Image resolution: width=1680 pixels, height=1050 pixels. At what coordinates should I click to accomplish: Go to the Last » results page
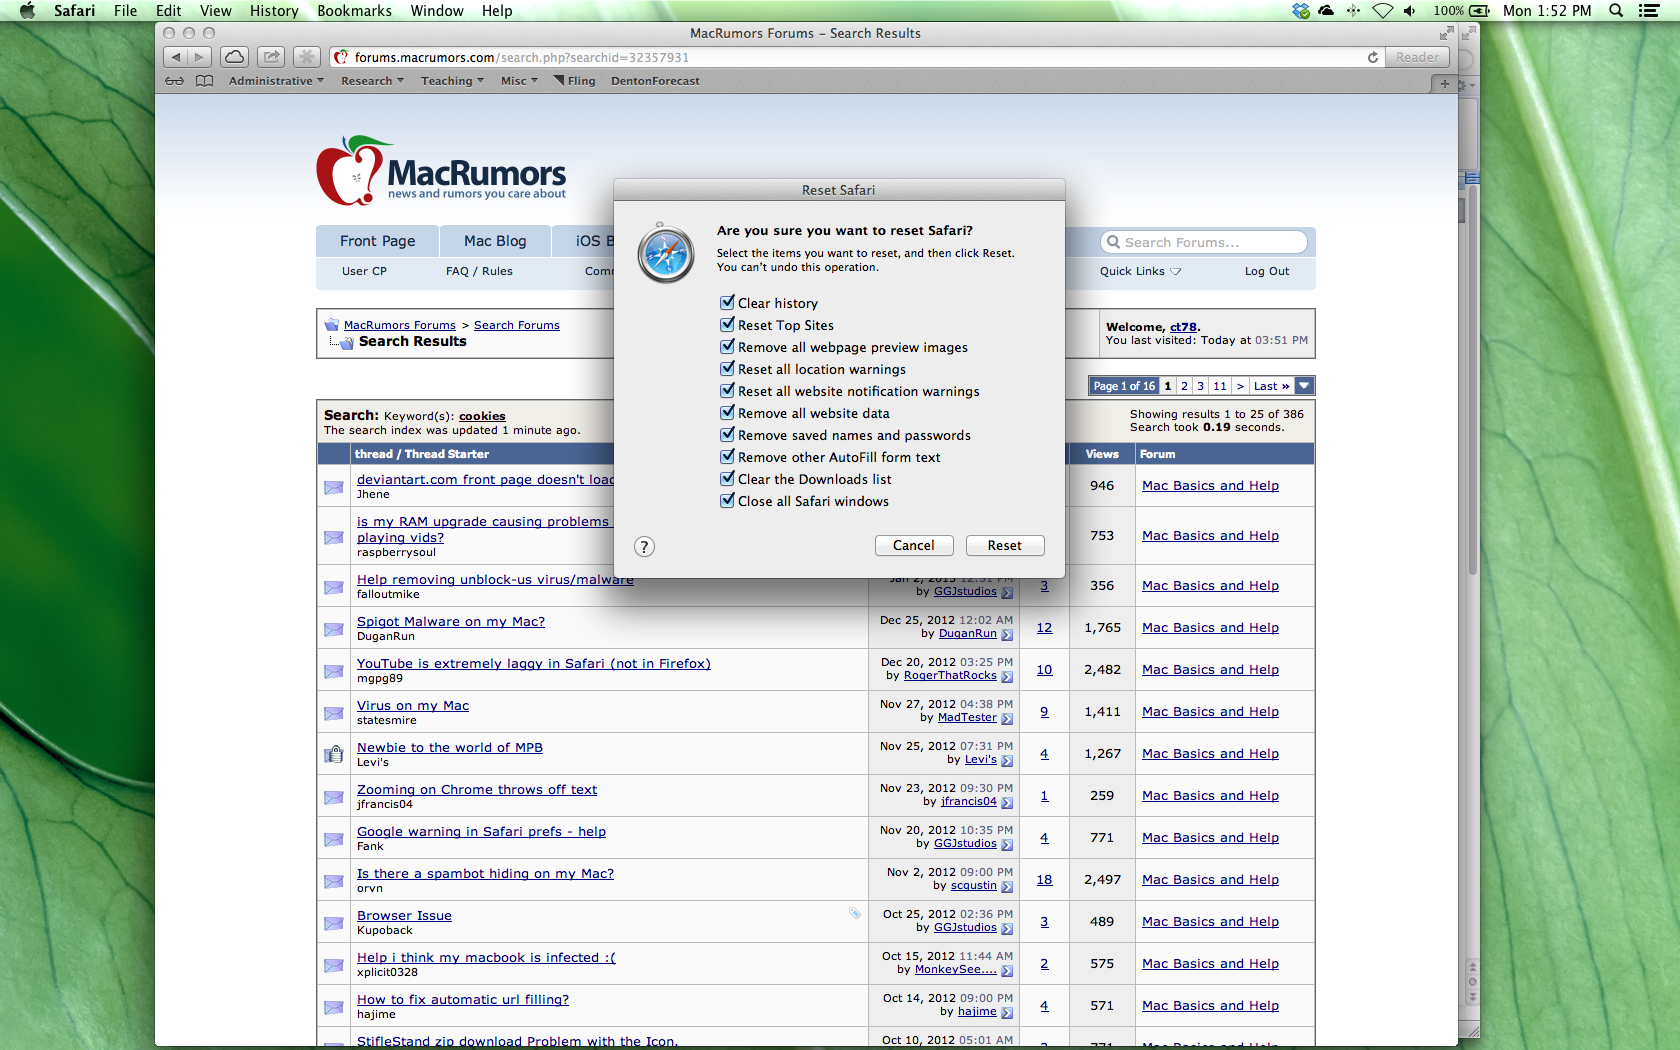pyautogui.click(x=1271, y=386)
